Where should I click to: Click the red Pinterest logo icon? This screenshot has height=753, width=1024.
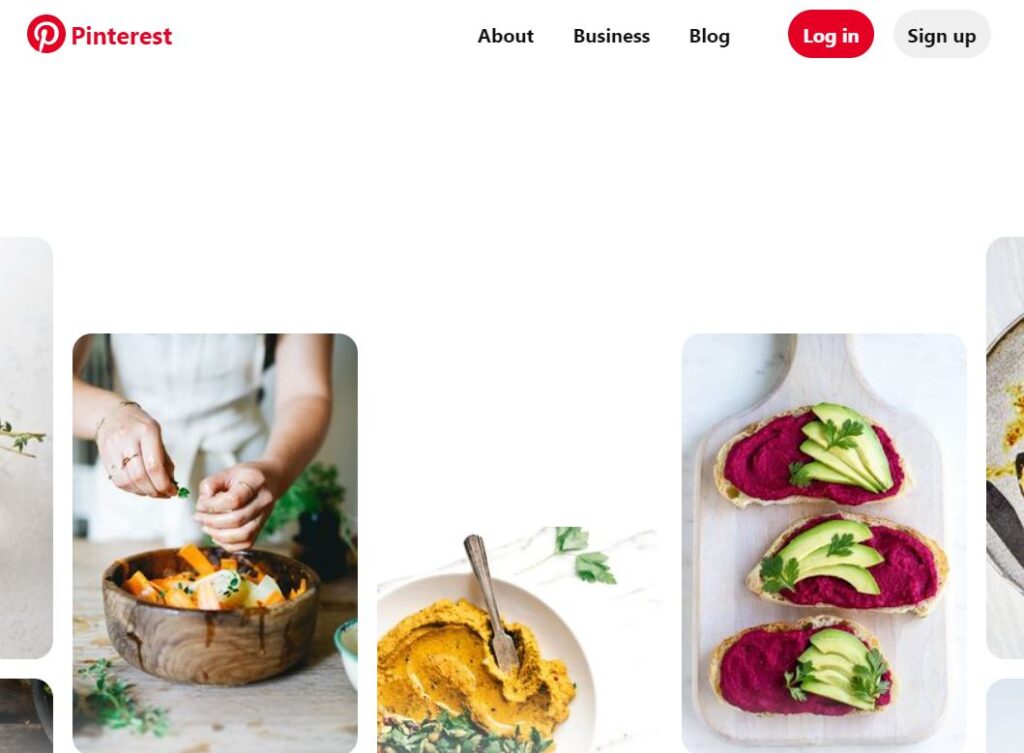[x=46, y=34]
